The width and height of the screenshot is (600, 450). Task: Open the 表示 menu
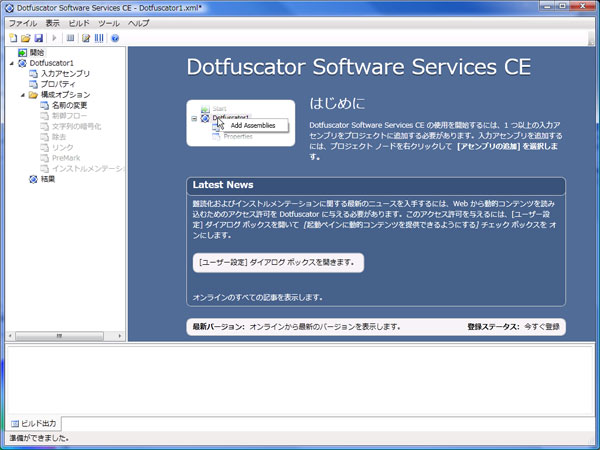[x=52, y=23]
